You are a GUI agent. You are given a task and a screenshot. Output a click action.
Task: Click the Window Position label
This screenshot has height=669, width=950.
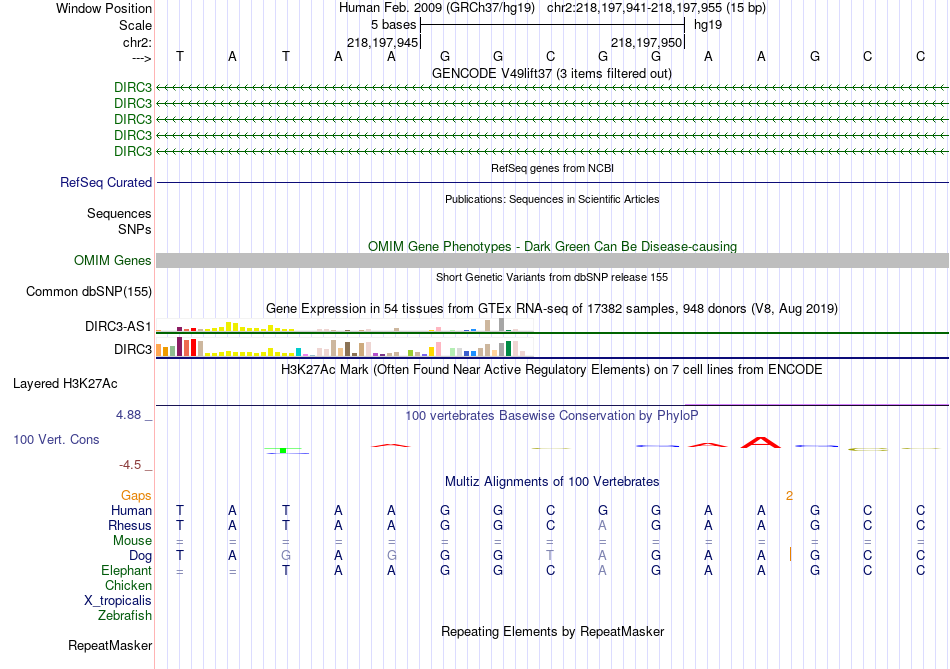(x=104, y=8)
